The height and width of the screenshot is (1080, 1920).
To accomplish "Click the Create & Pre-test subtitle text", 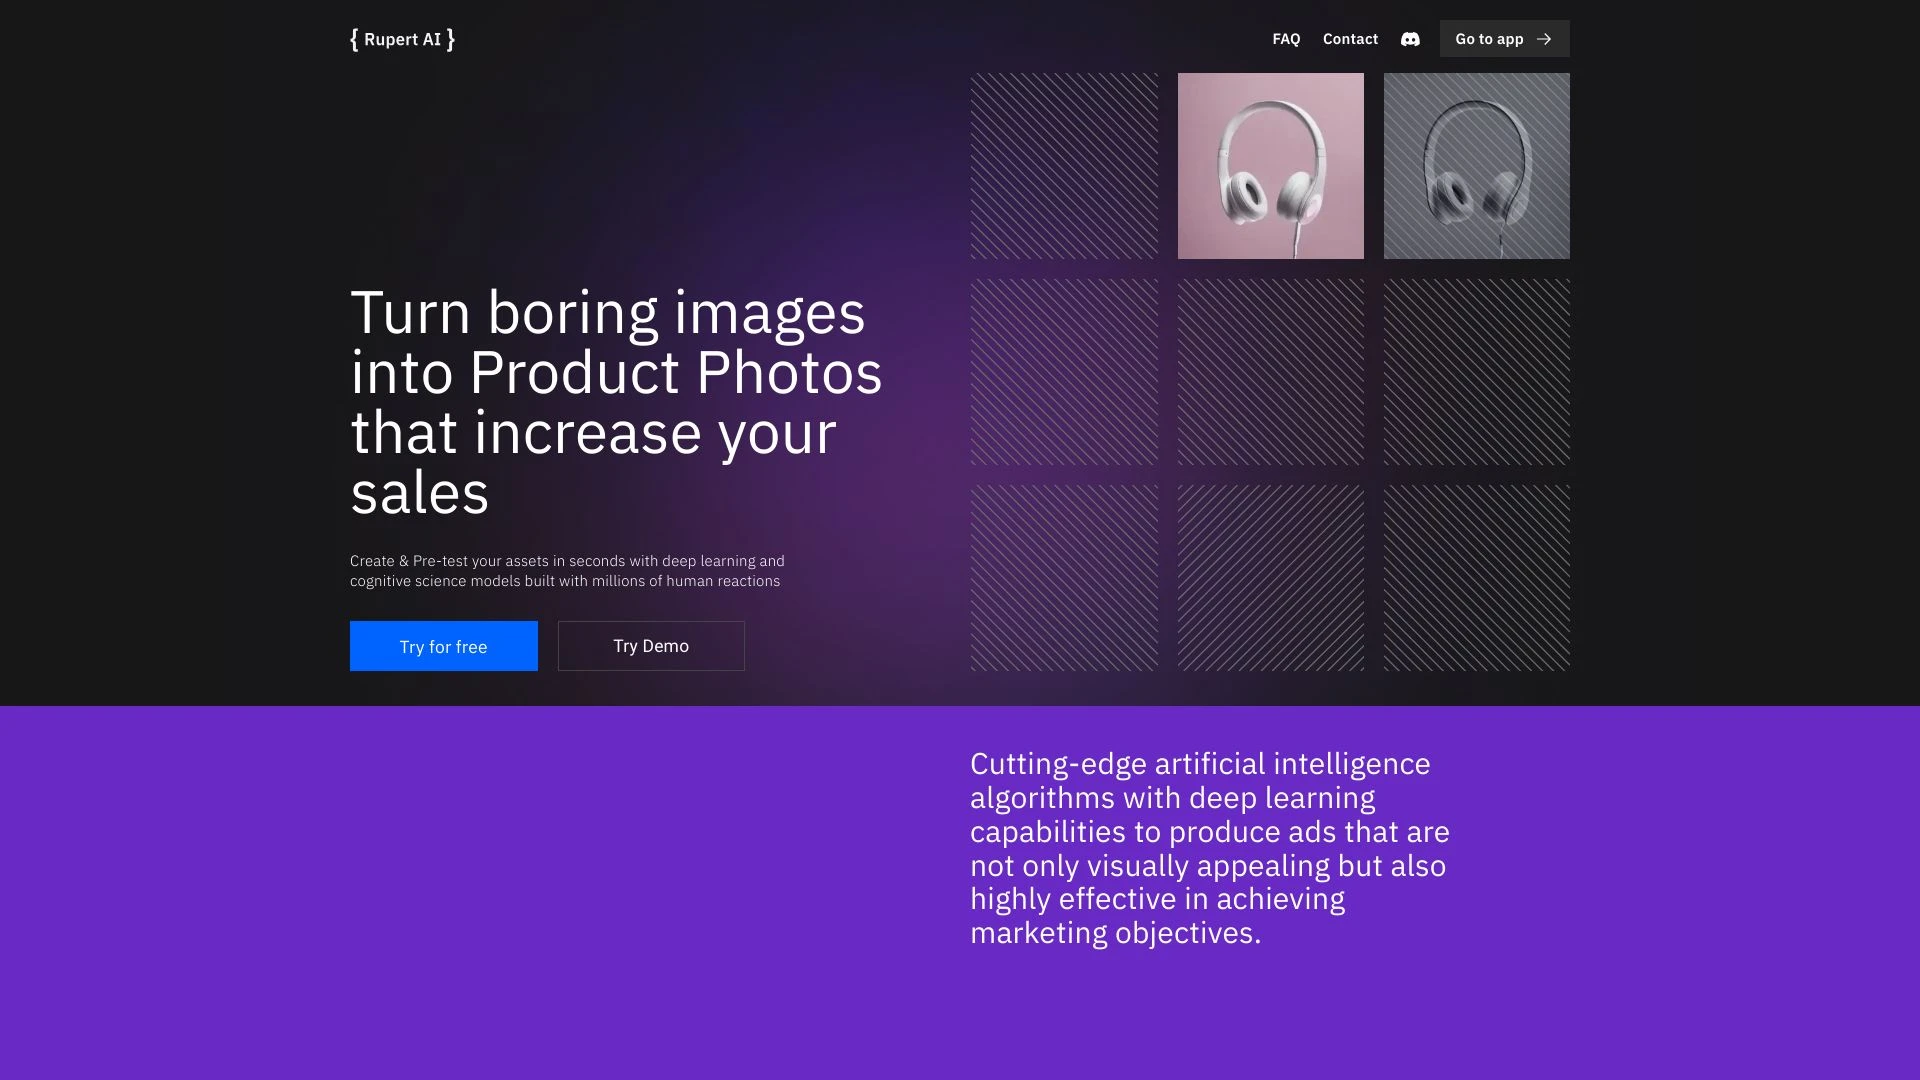I will 567,571.
